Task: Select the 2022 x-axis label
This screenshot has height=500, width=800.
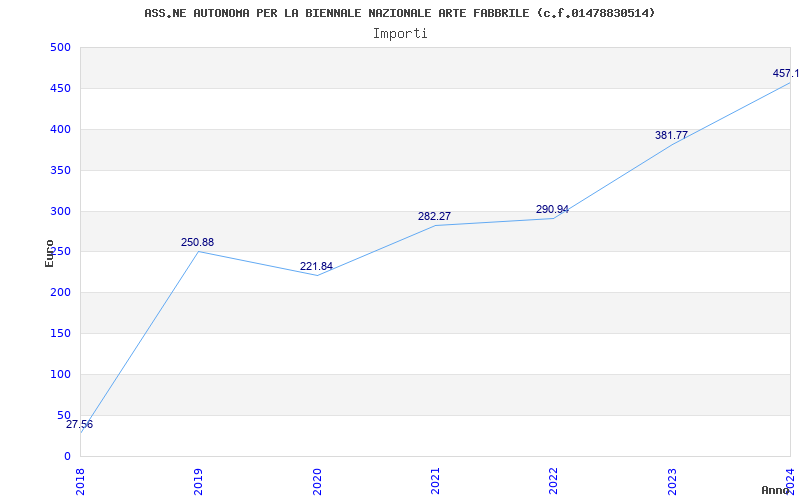Action: tap(553, 482)
